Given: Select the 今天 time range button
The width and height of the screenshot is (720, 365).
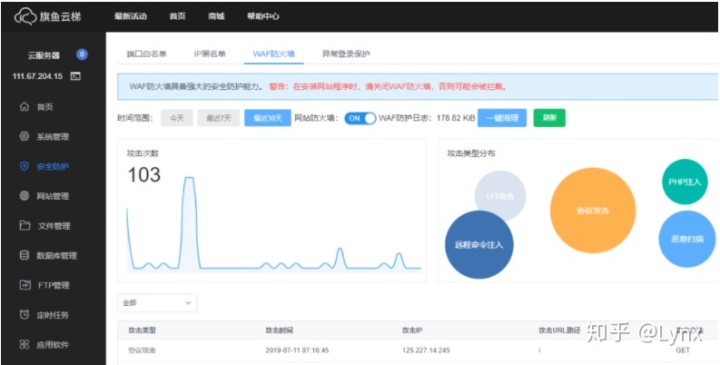Looking at the screenshot, I should [177, 118].
